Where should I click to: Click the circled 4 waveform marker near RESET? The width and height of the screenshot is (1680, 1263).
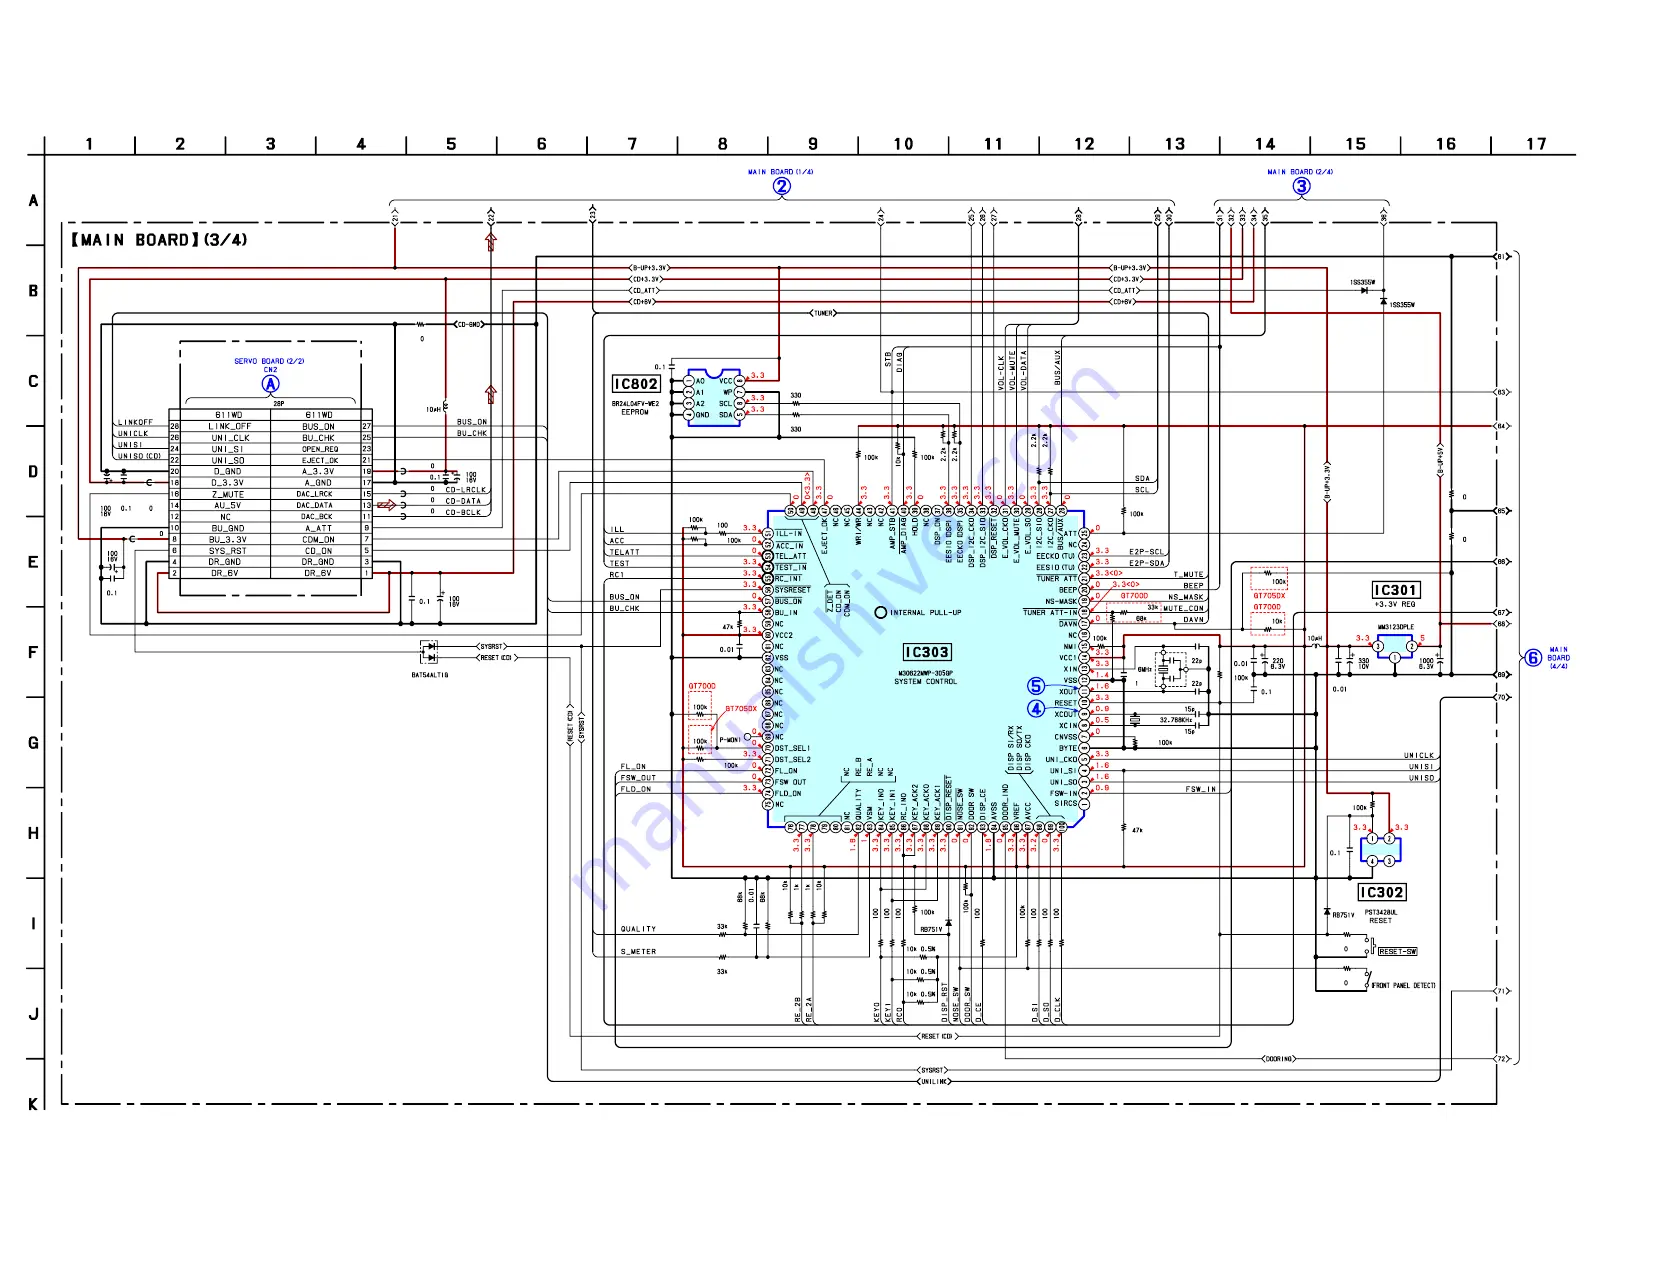(x=1036, y=708)
